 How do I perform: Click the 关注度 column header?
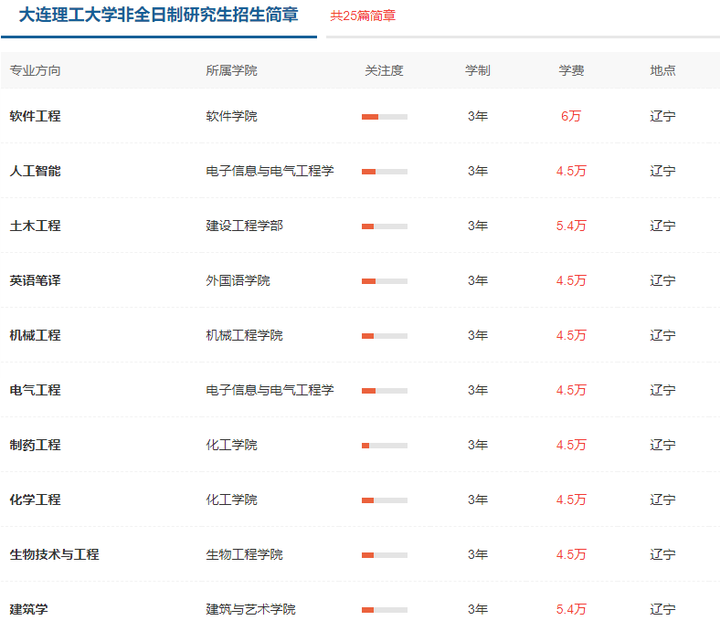pos(384,71)
